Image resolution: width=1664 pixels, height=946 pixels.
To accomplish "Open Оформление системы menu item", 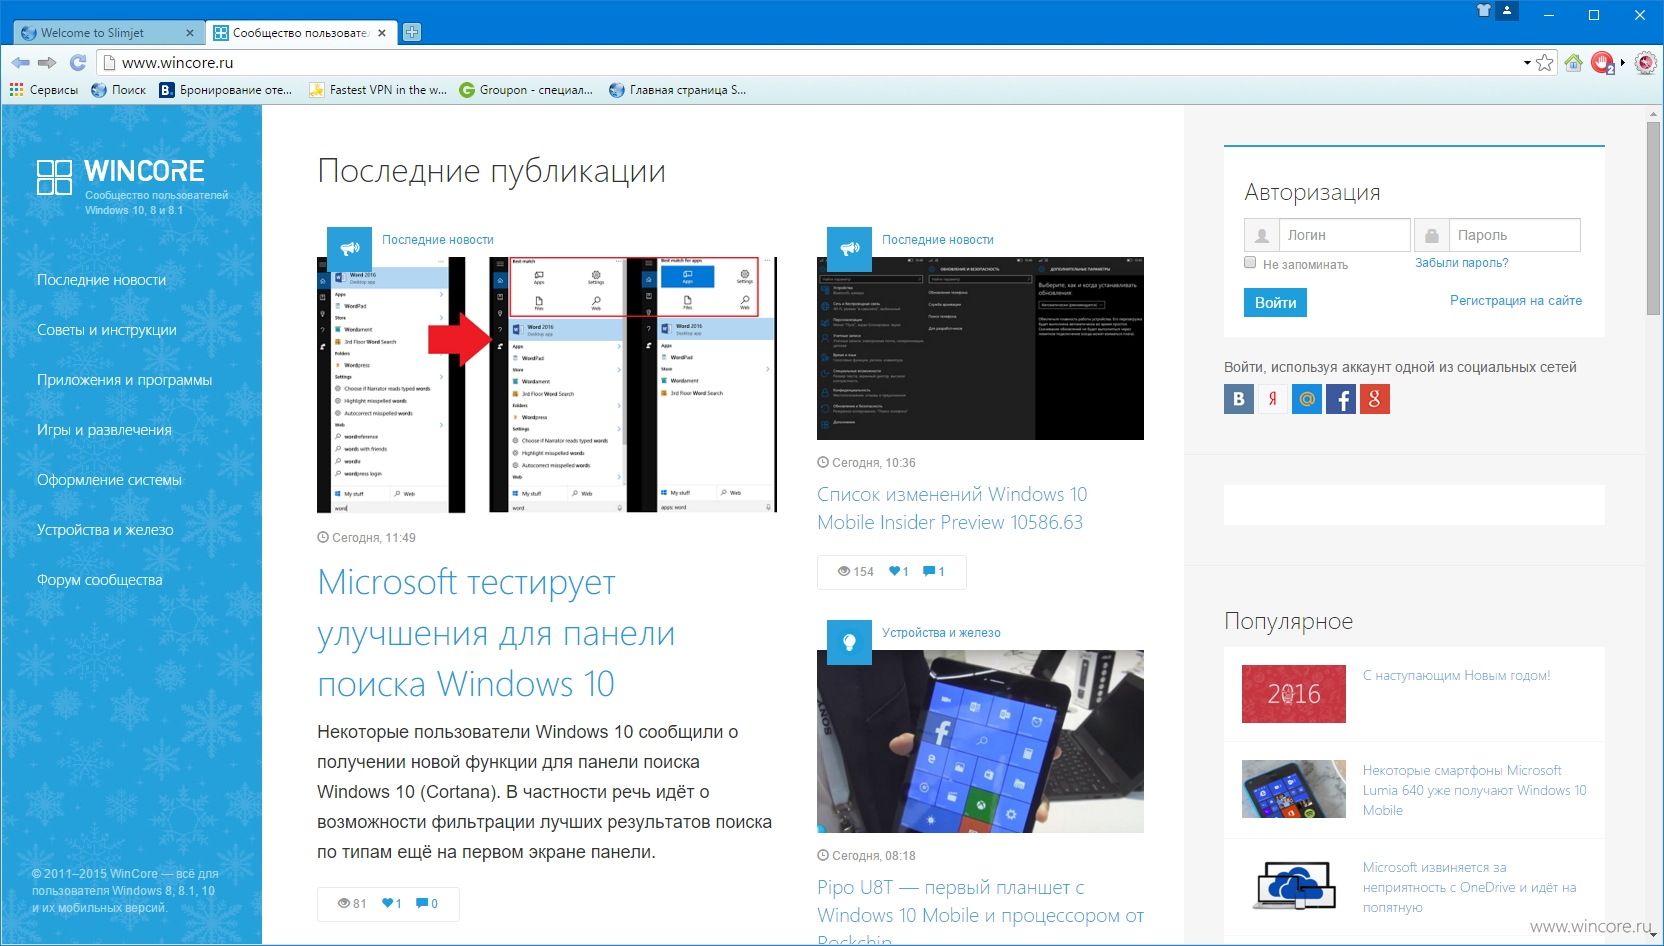I will pos(109,480).
